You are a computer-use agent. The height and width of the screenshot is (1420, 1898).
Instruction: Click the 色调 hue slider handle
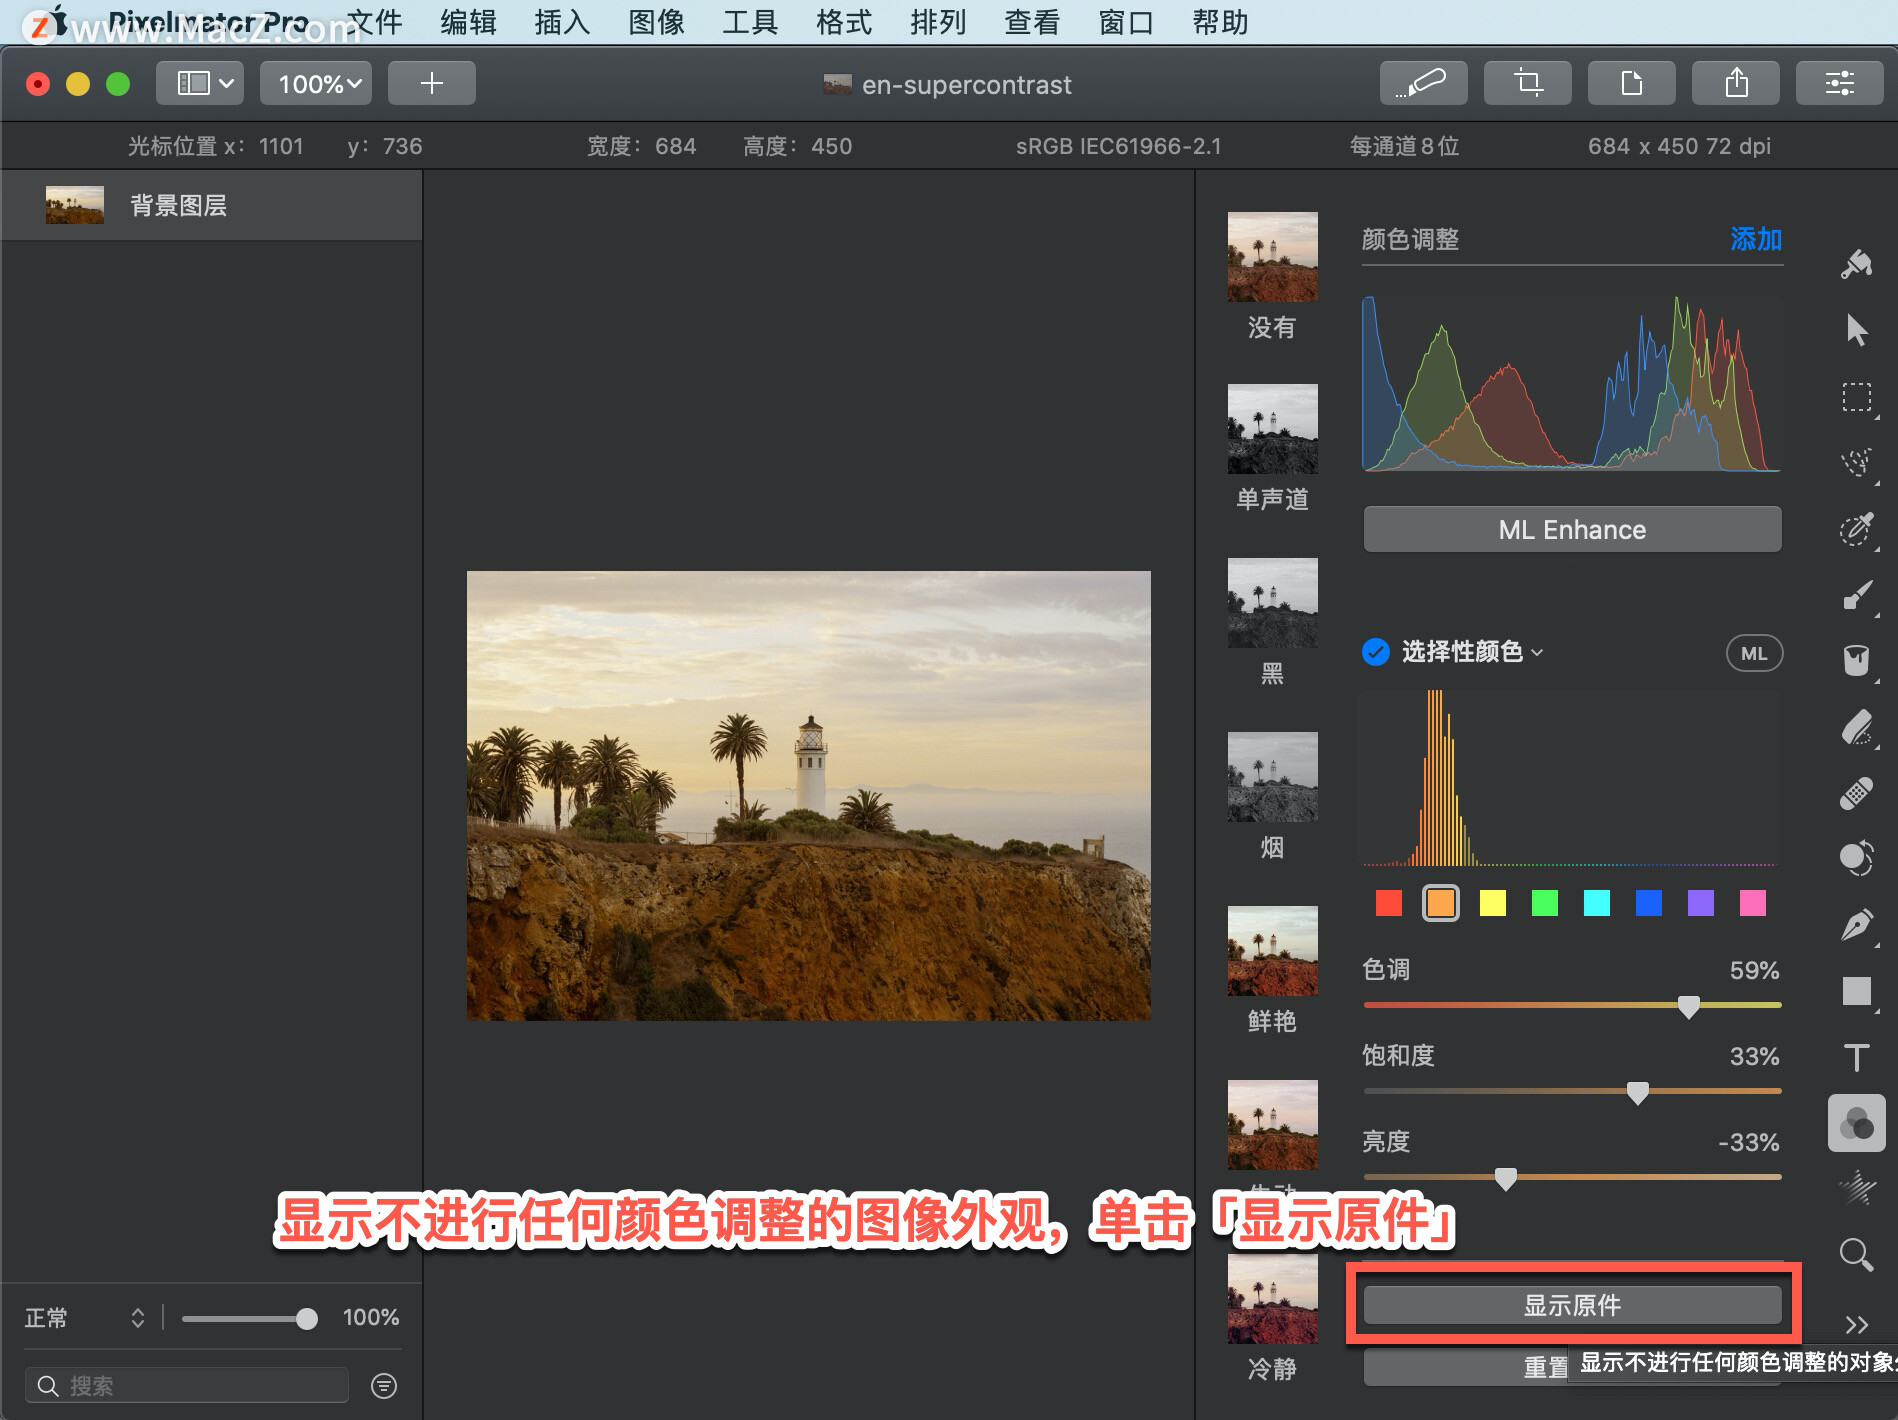click(x=1689, y=1006)
